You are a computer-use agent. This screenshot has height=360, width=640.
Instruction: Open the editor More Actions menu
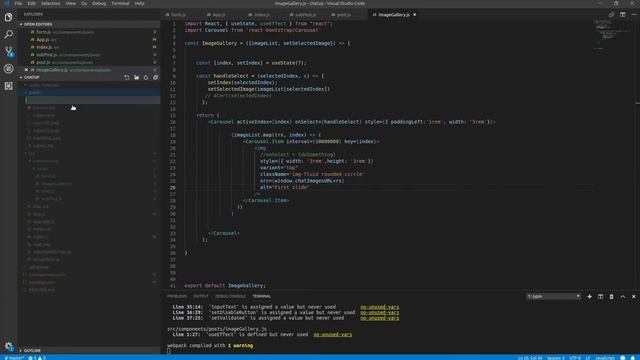[x=633, y=14]
